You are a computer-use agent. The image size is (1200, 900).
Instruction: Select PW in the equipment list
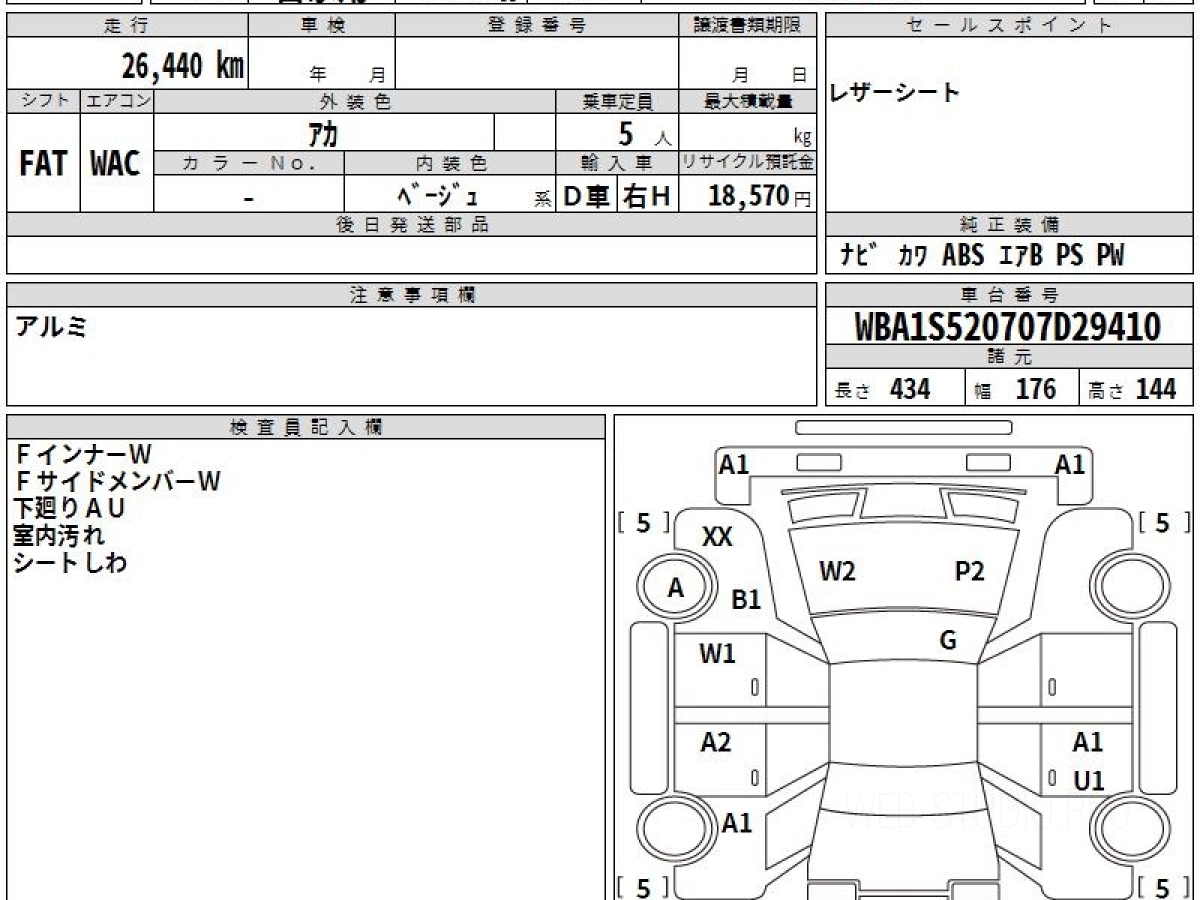pos(1110,256)
